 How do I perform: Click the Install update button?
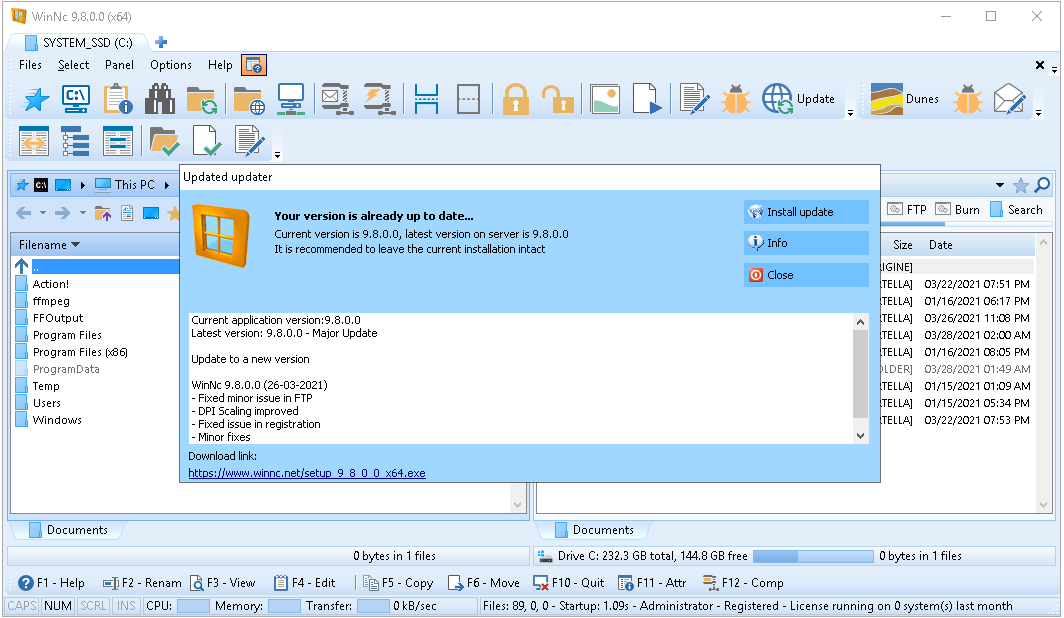point(806,212)
